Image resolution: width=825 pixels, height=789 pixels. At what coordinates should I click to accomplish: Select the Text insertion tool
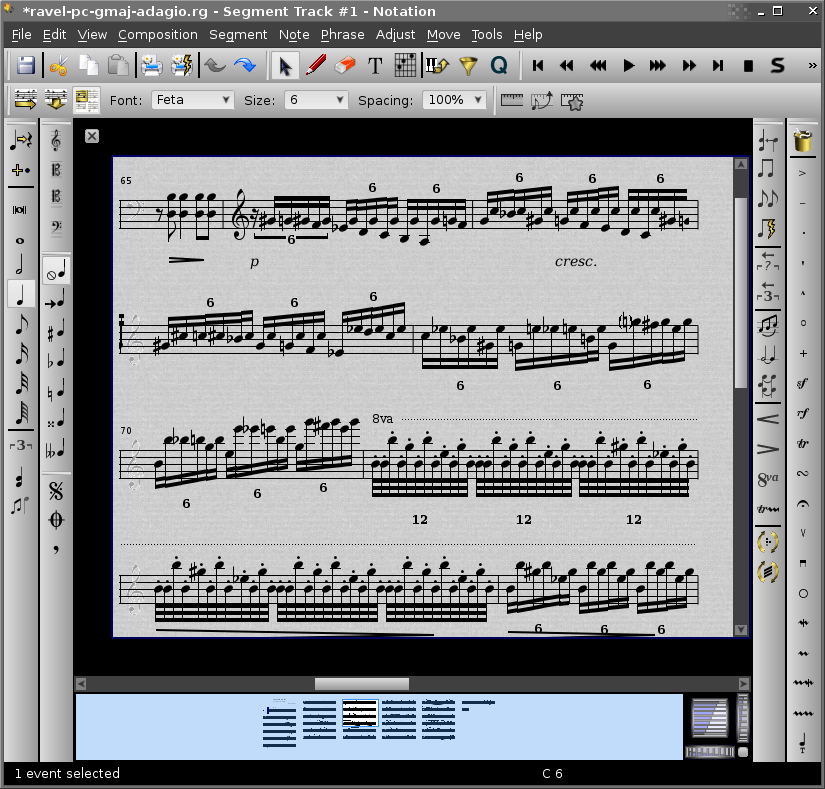click(x=375, y=65)
